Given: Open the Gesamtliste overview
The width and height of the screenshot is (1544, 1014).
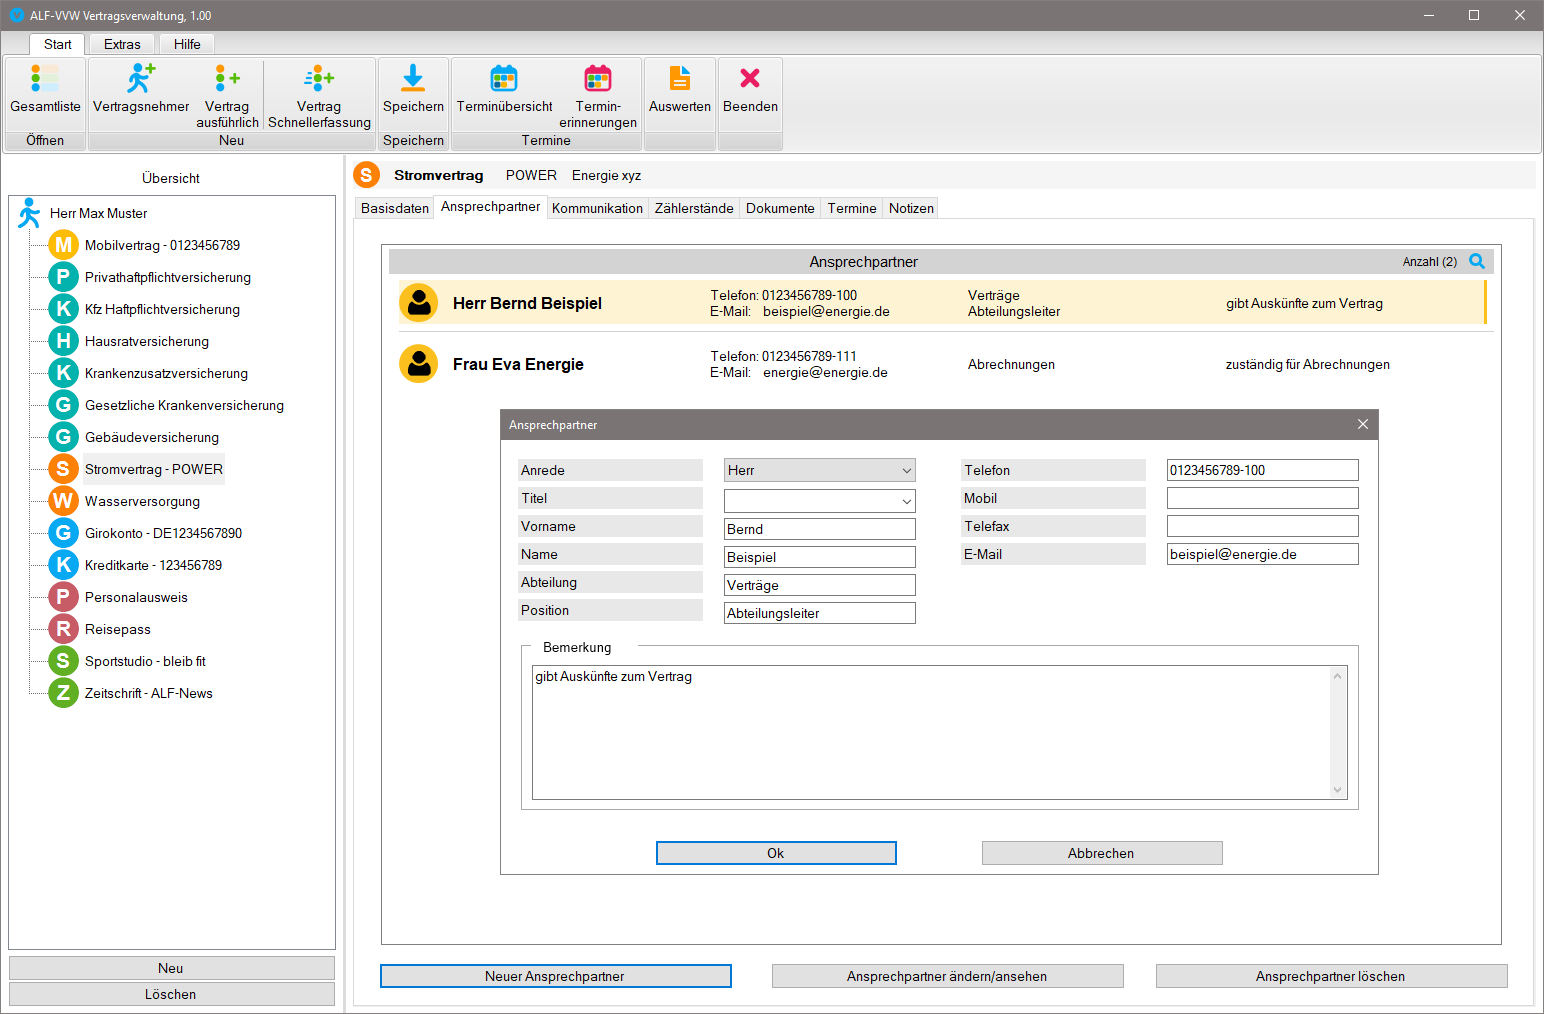Looking at the screenshot, I should (45, 93).
